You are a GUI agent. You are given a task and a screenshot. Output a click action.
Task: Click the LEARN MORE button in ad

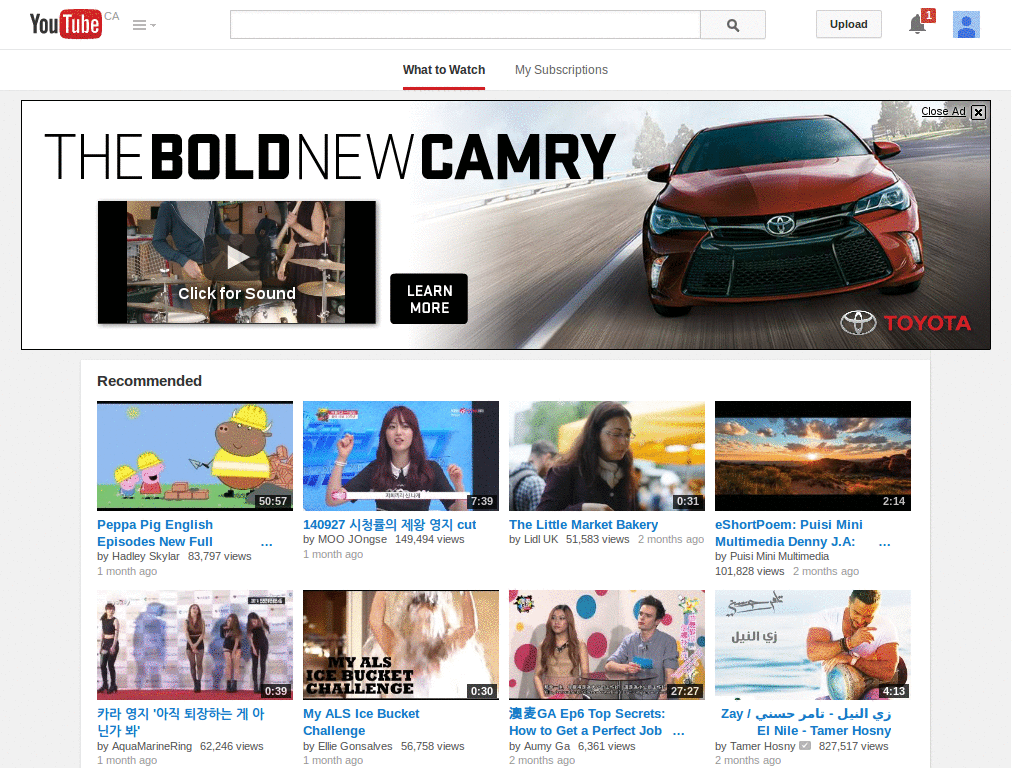point(429,298)
